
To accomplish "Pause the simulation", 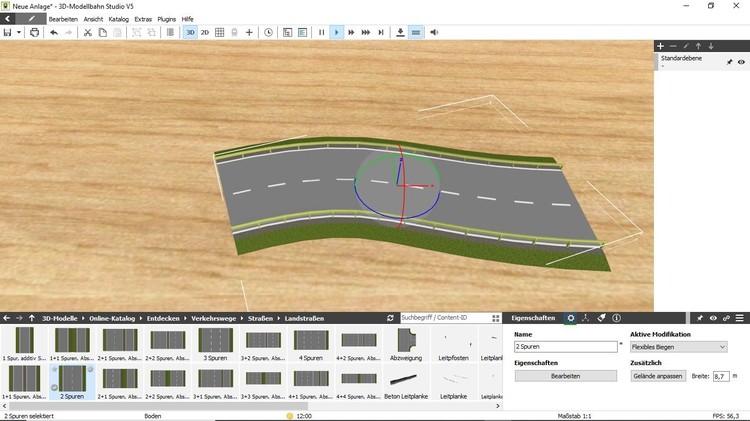I will click(321, 32).
